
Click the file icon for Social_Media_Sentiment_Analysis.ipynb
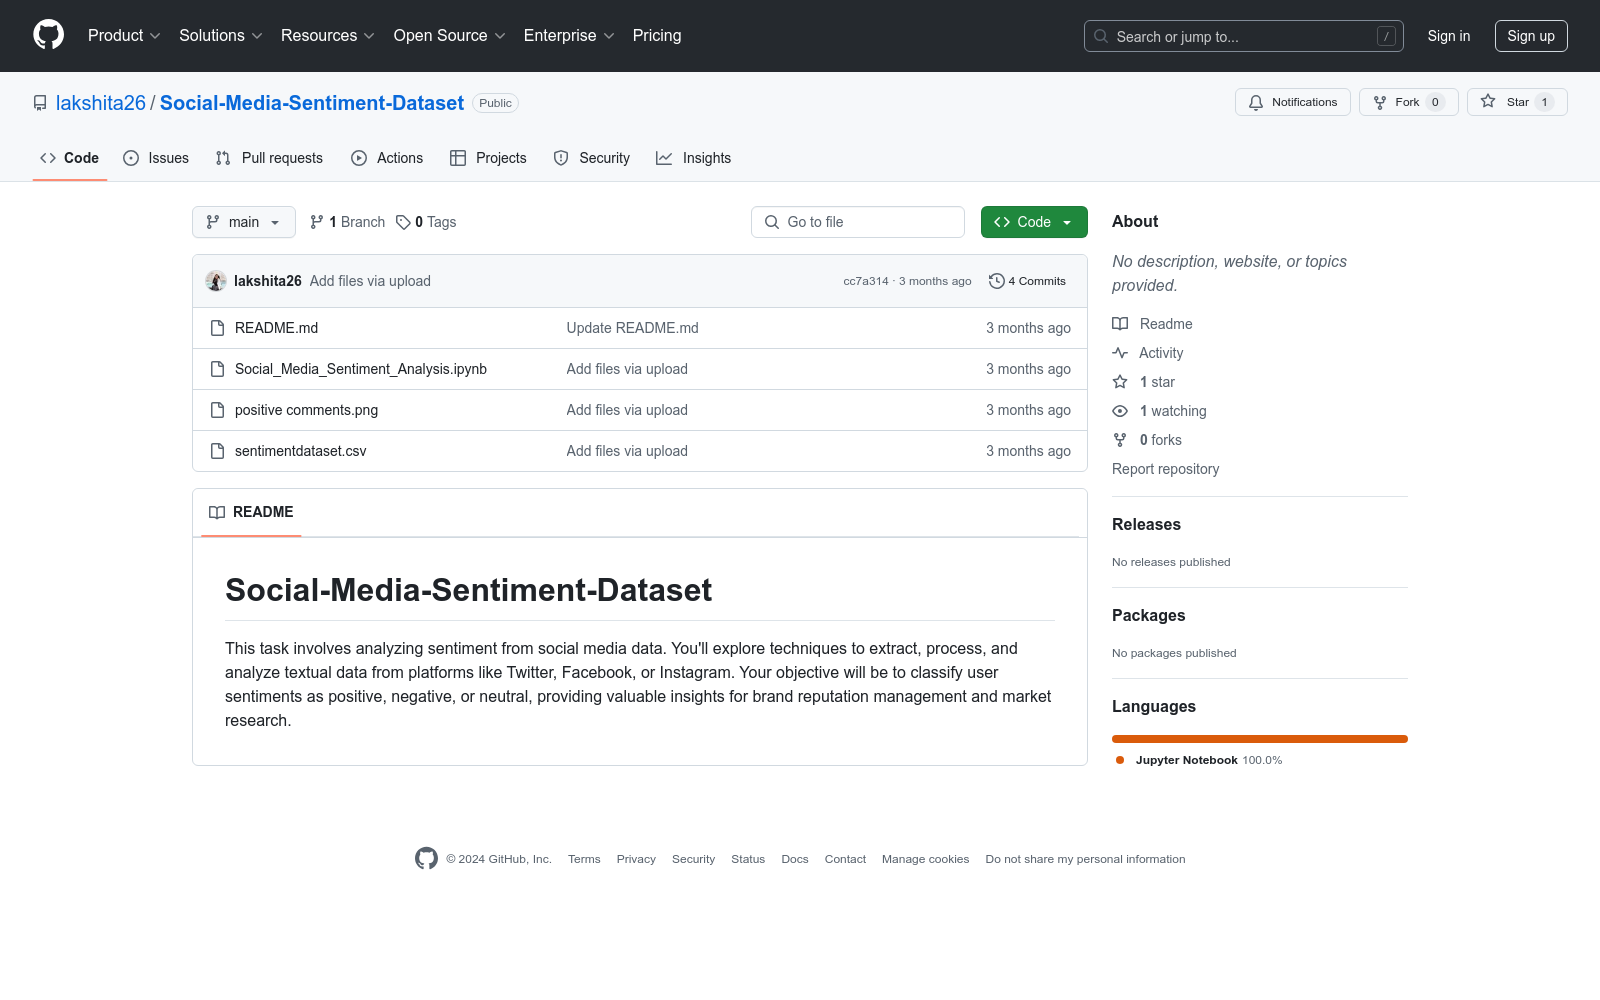click(x=217, y=369)
